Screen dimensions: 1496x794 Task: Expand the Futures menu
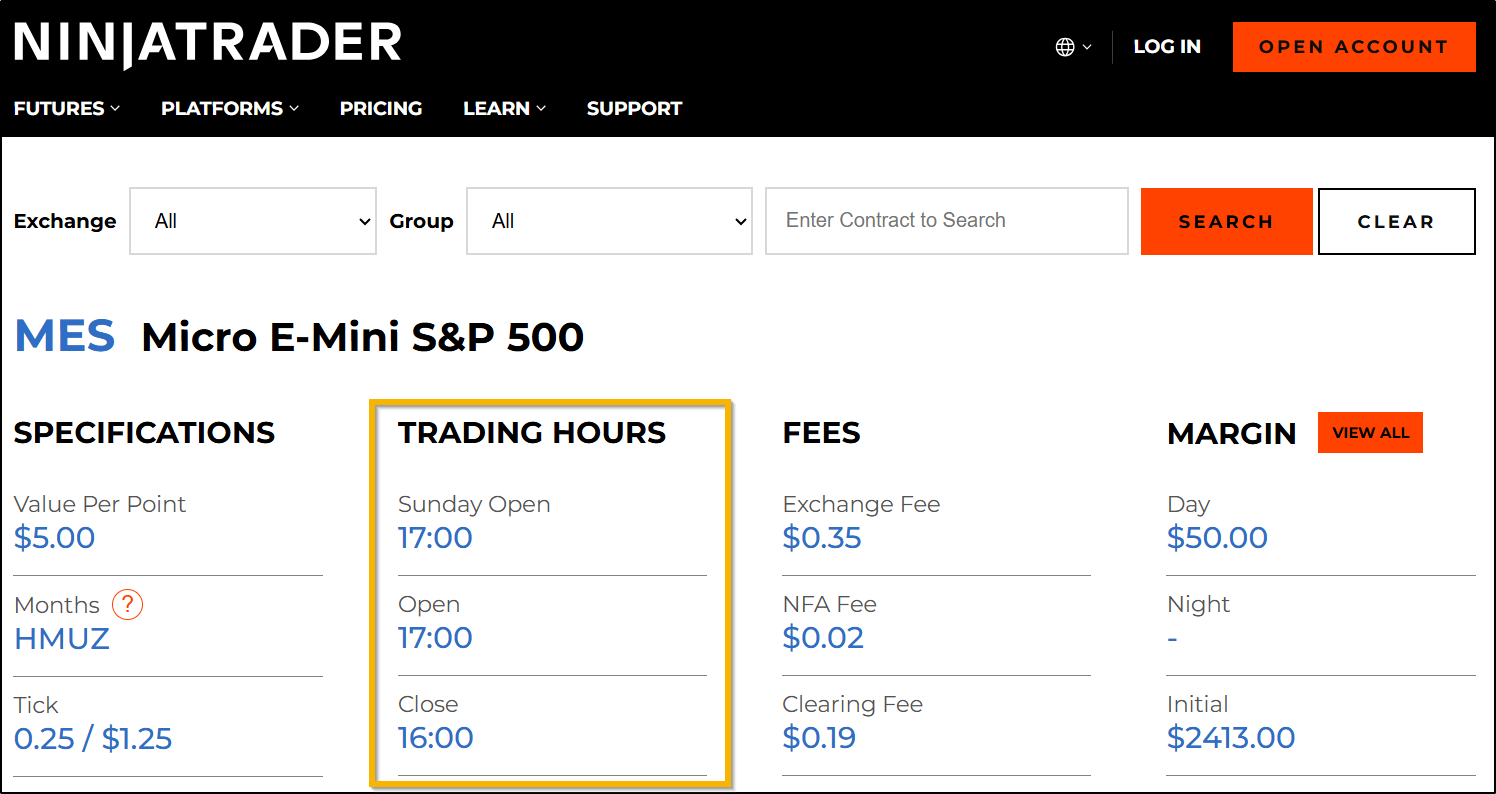pyautogui.click(x=66, y=108)
